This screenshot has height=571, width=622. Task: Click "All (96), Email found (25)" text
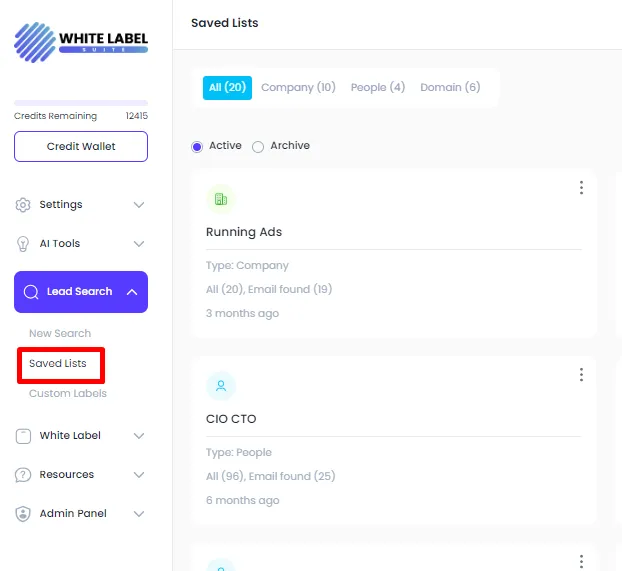271,476
